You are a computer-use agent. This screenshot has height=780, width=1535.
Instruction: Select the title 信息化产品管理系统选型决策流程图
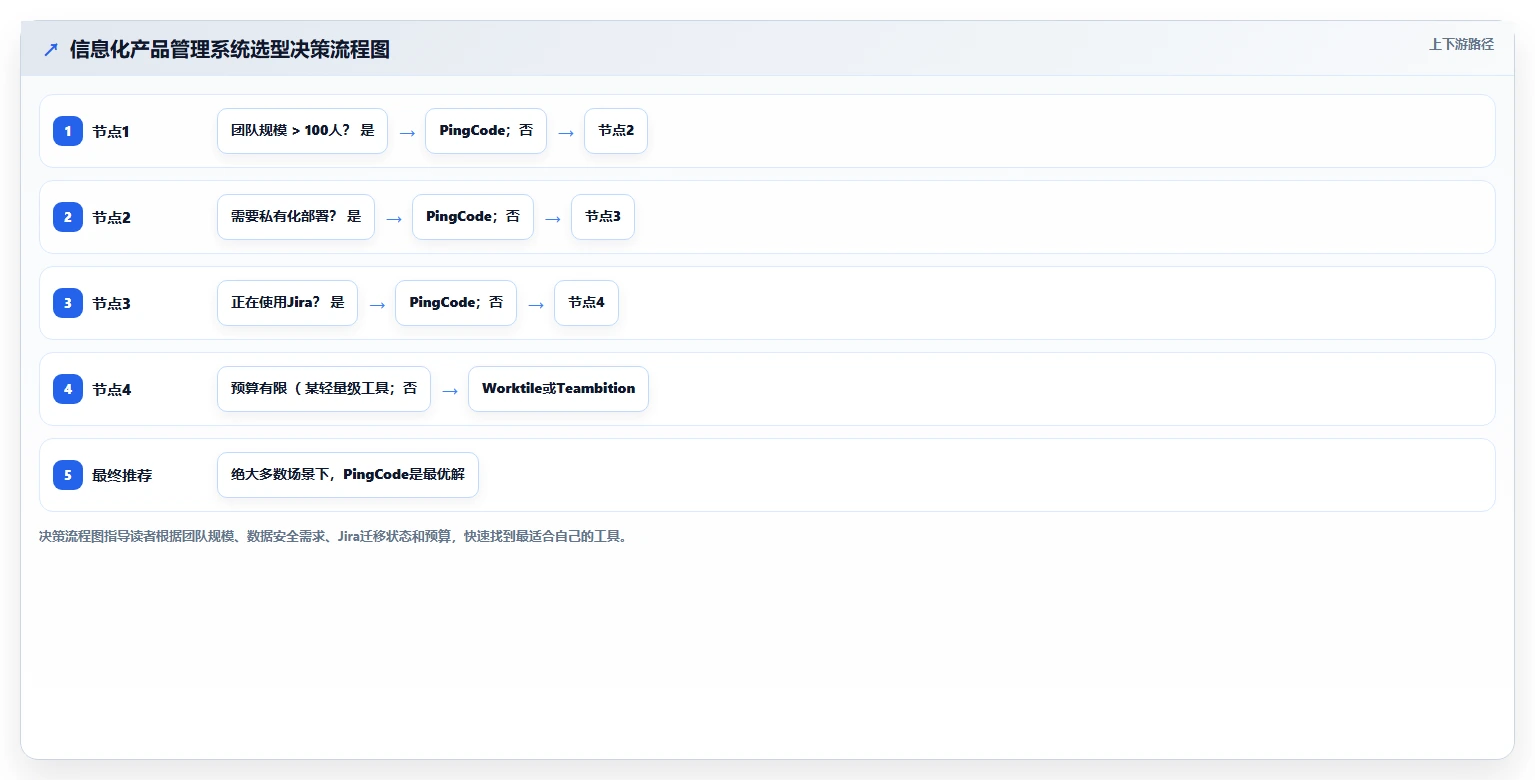[230, 49]
